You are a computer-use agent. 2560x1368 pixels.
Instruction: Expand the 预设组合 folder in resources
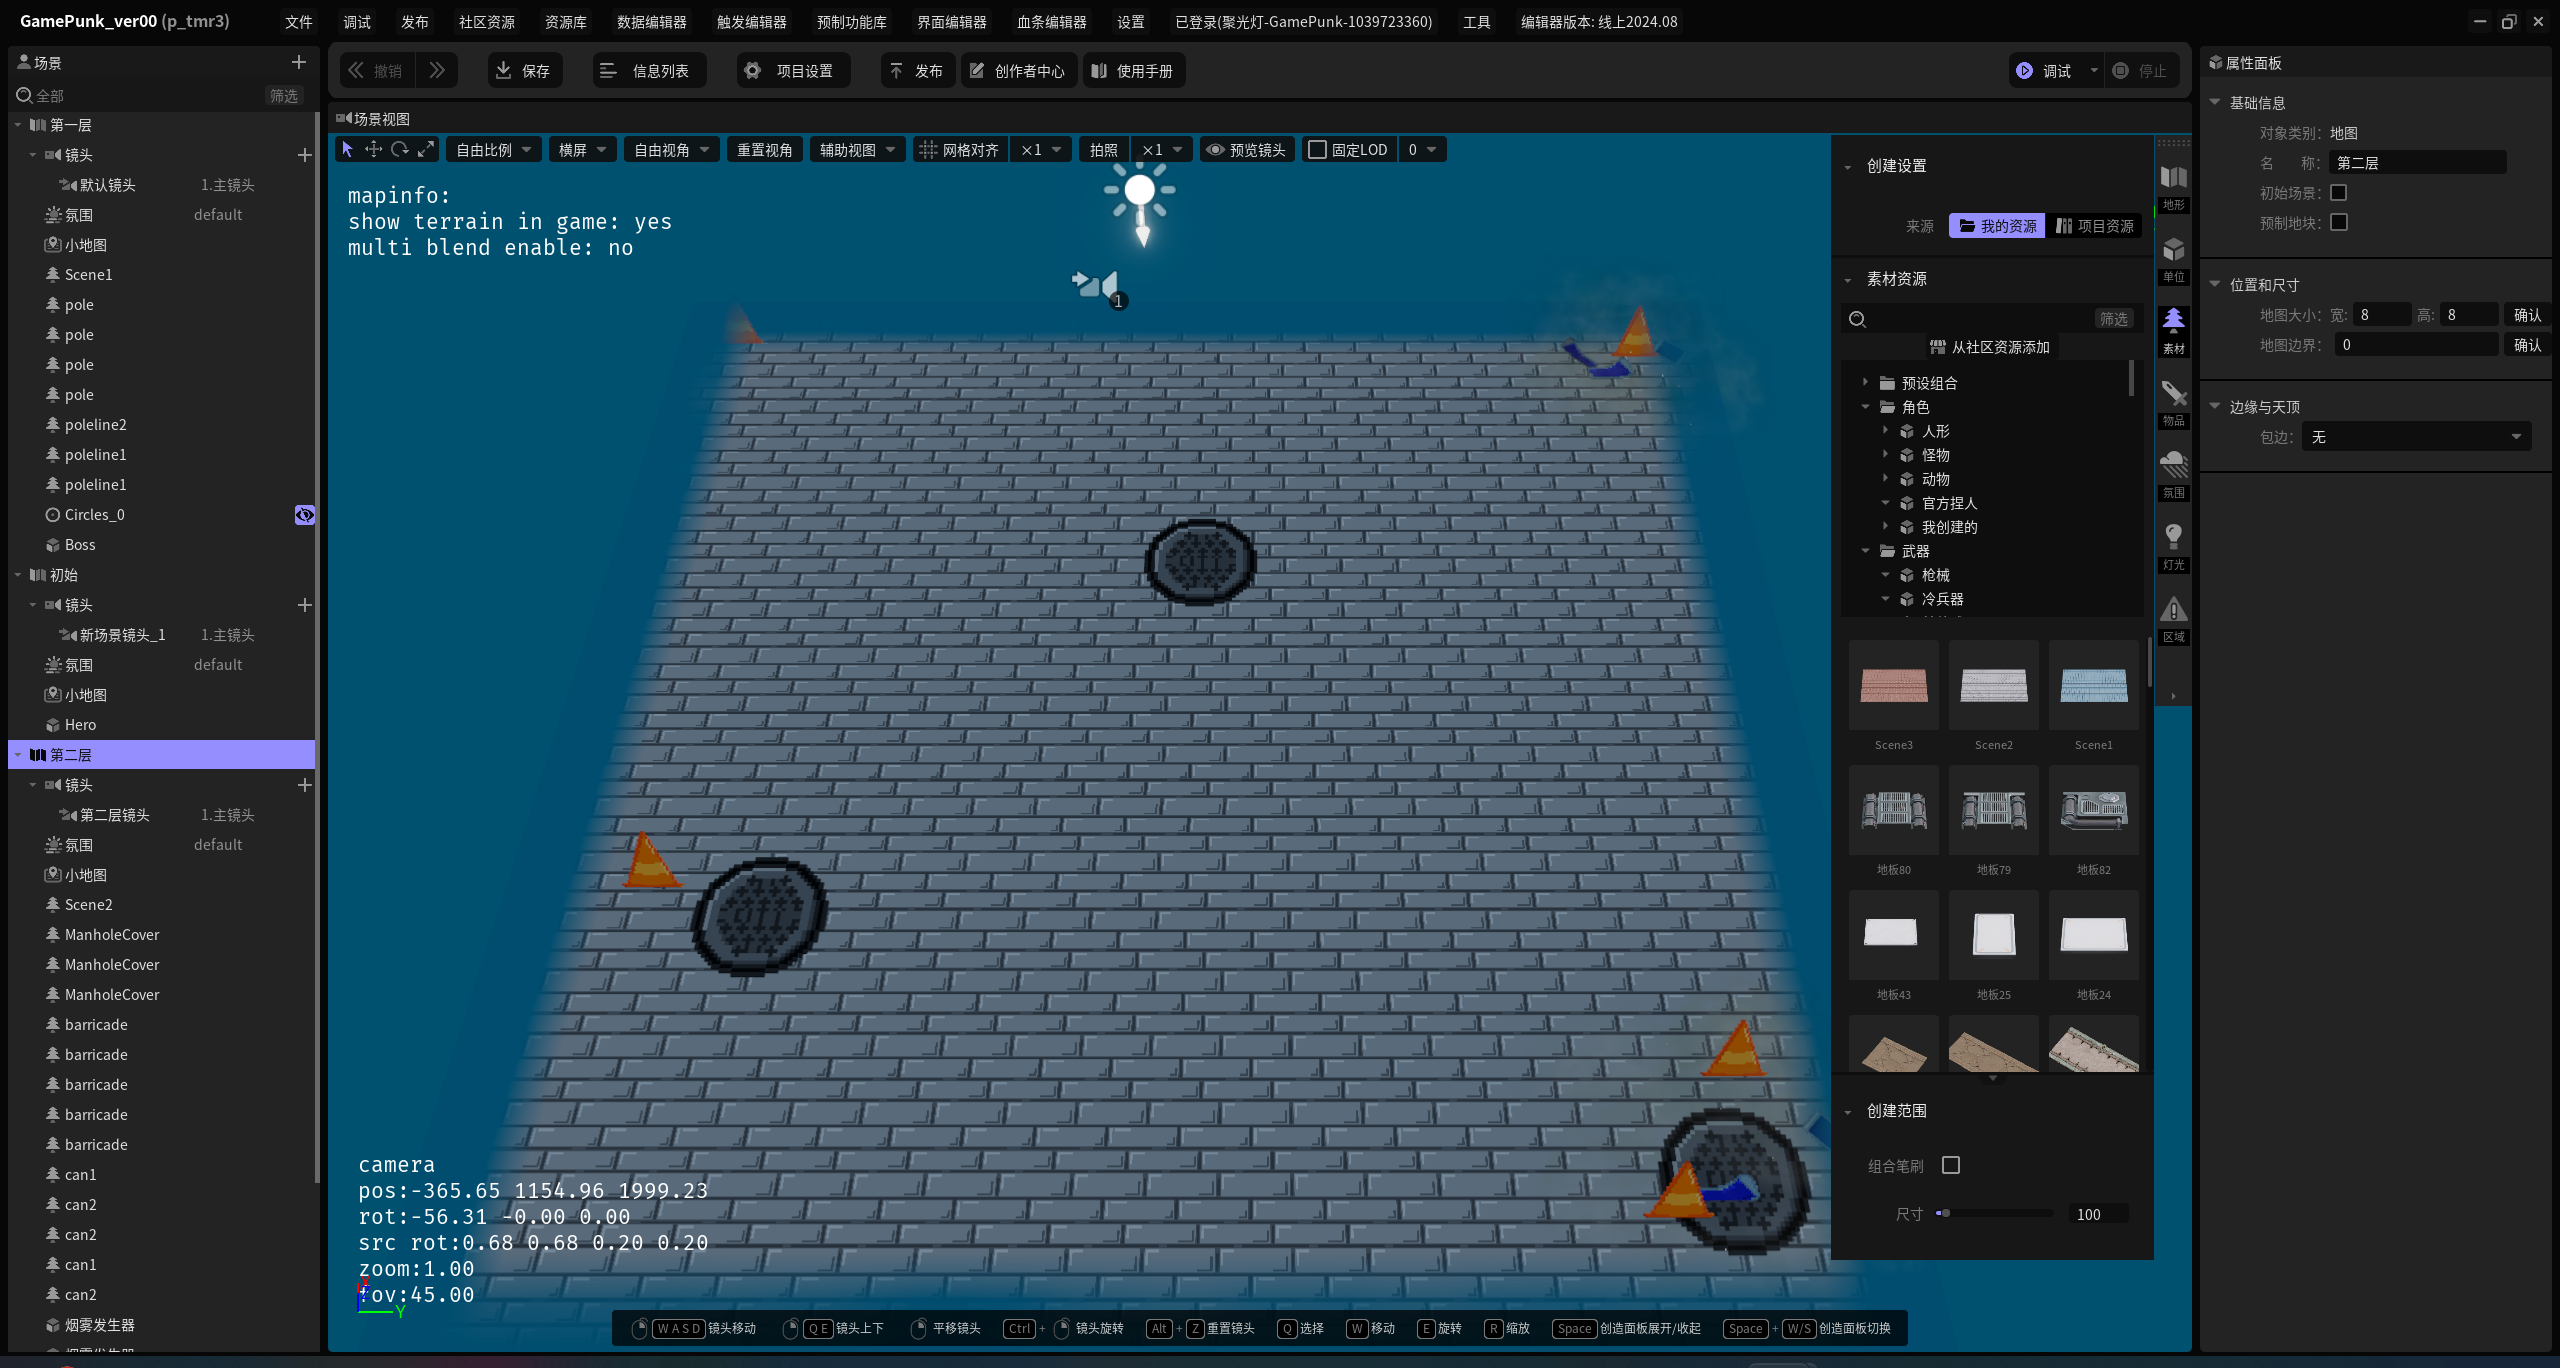[x=1866, y=383]
